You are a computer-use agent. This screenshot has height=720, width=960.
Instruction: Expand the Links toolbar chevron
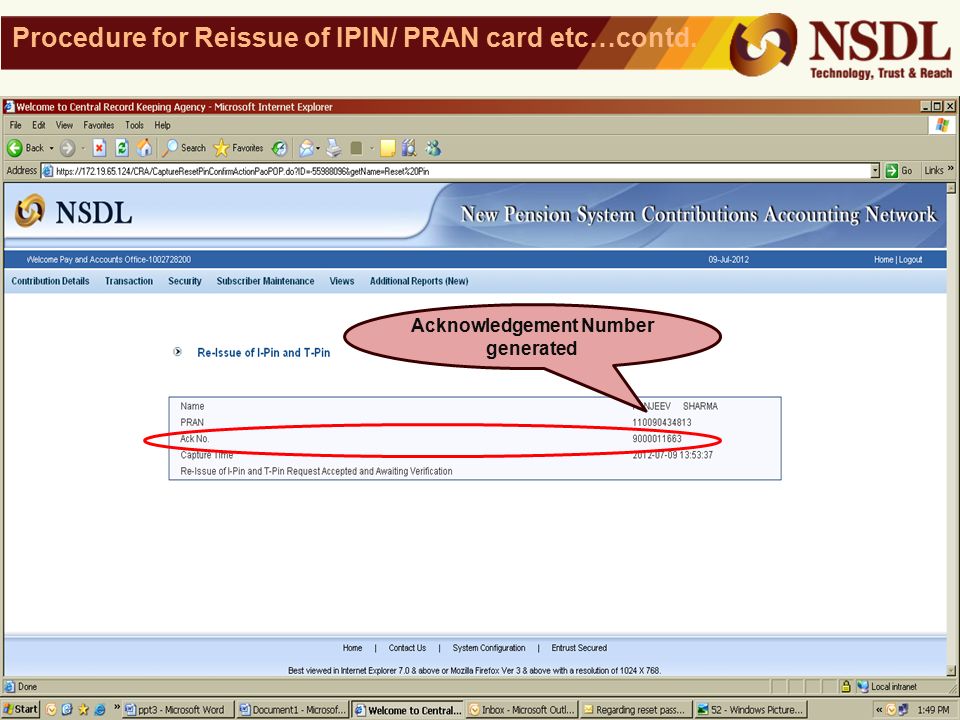[x=951, y=168]
